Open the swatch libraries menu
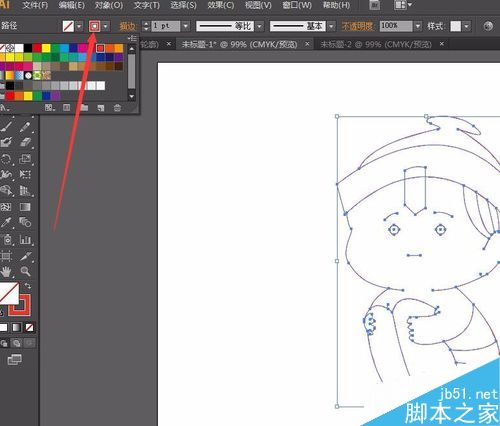This screenshot has height=426, width=500. coord(5,108)
